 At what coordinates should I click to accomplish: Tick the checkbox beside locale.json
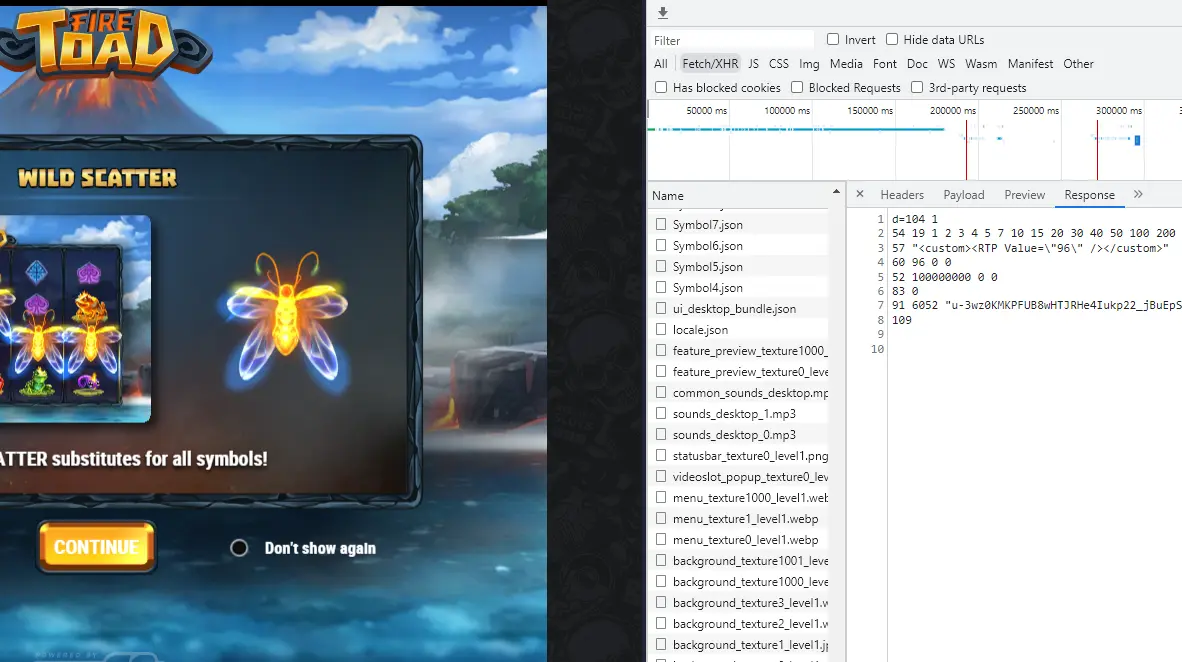click(661, 329)
